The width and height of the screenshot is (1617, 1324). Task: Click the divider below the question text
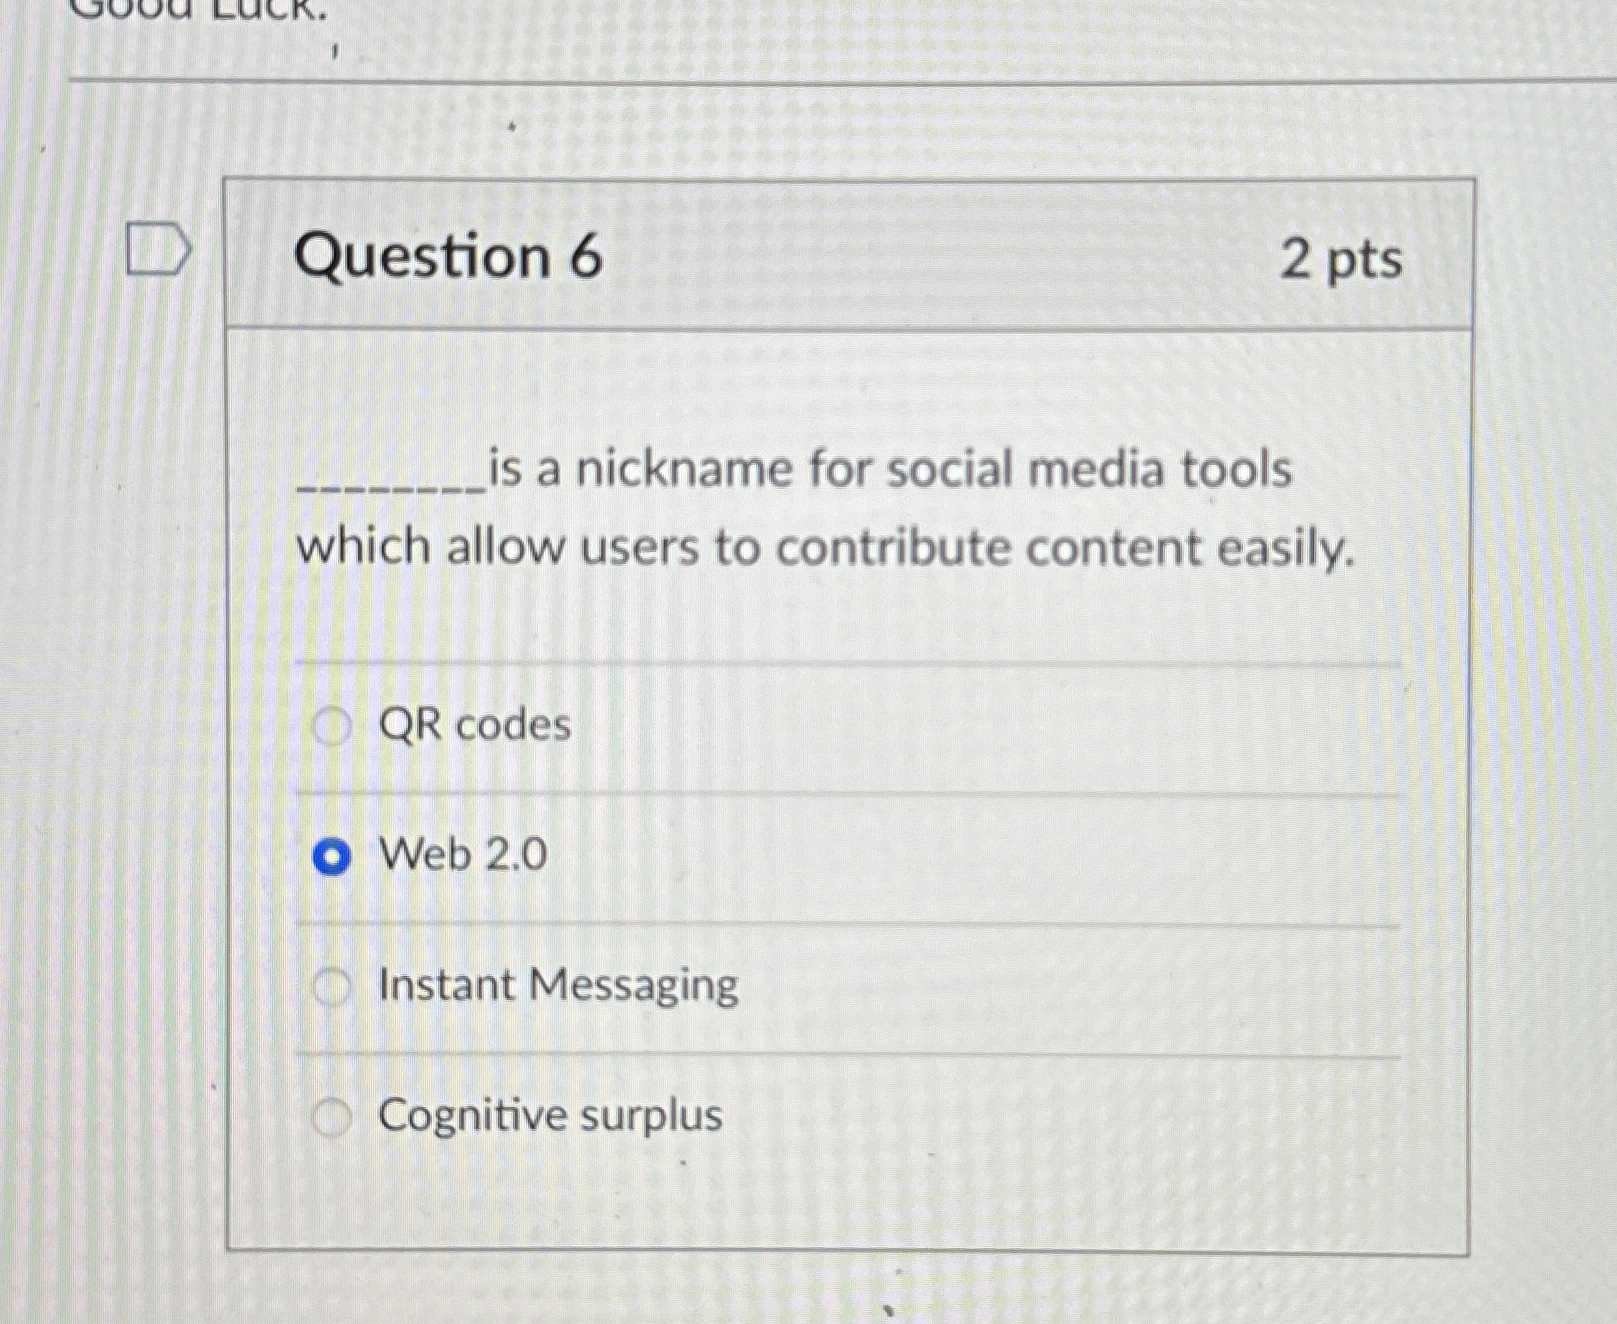[x=850, y=661]
